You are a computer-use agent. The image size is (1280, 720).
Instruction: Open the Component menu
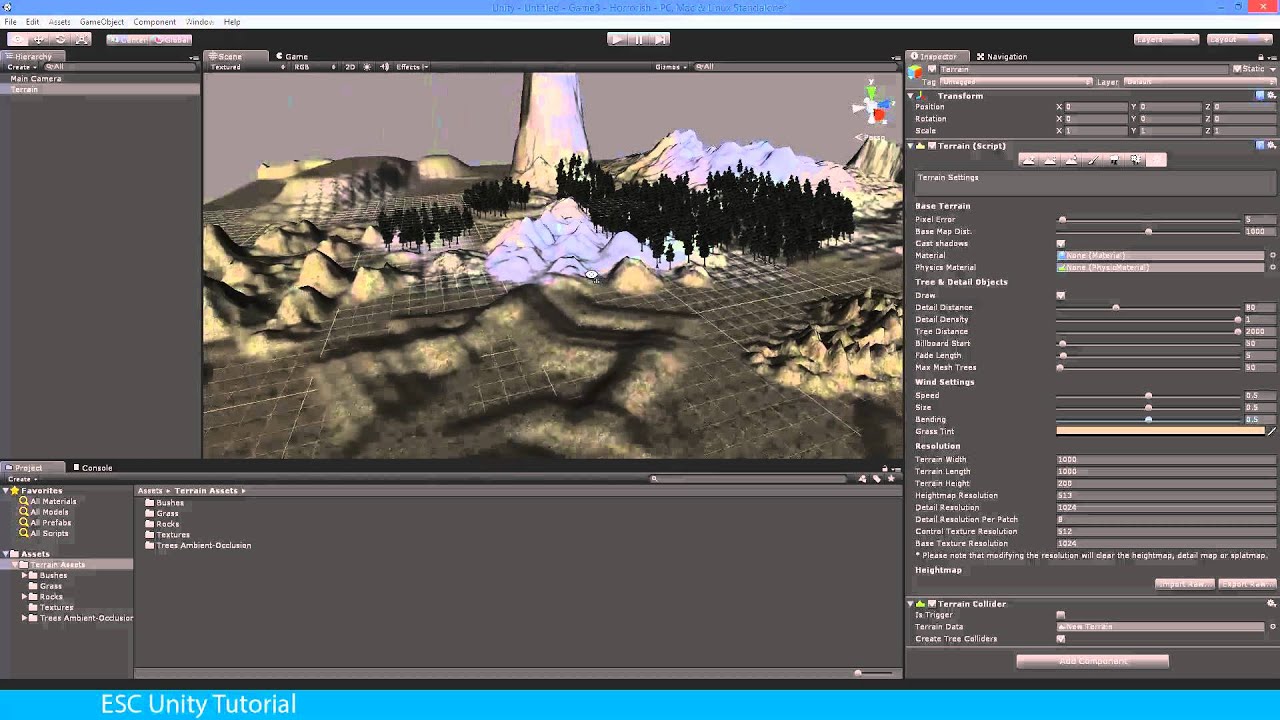point(154,22)
